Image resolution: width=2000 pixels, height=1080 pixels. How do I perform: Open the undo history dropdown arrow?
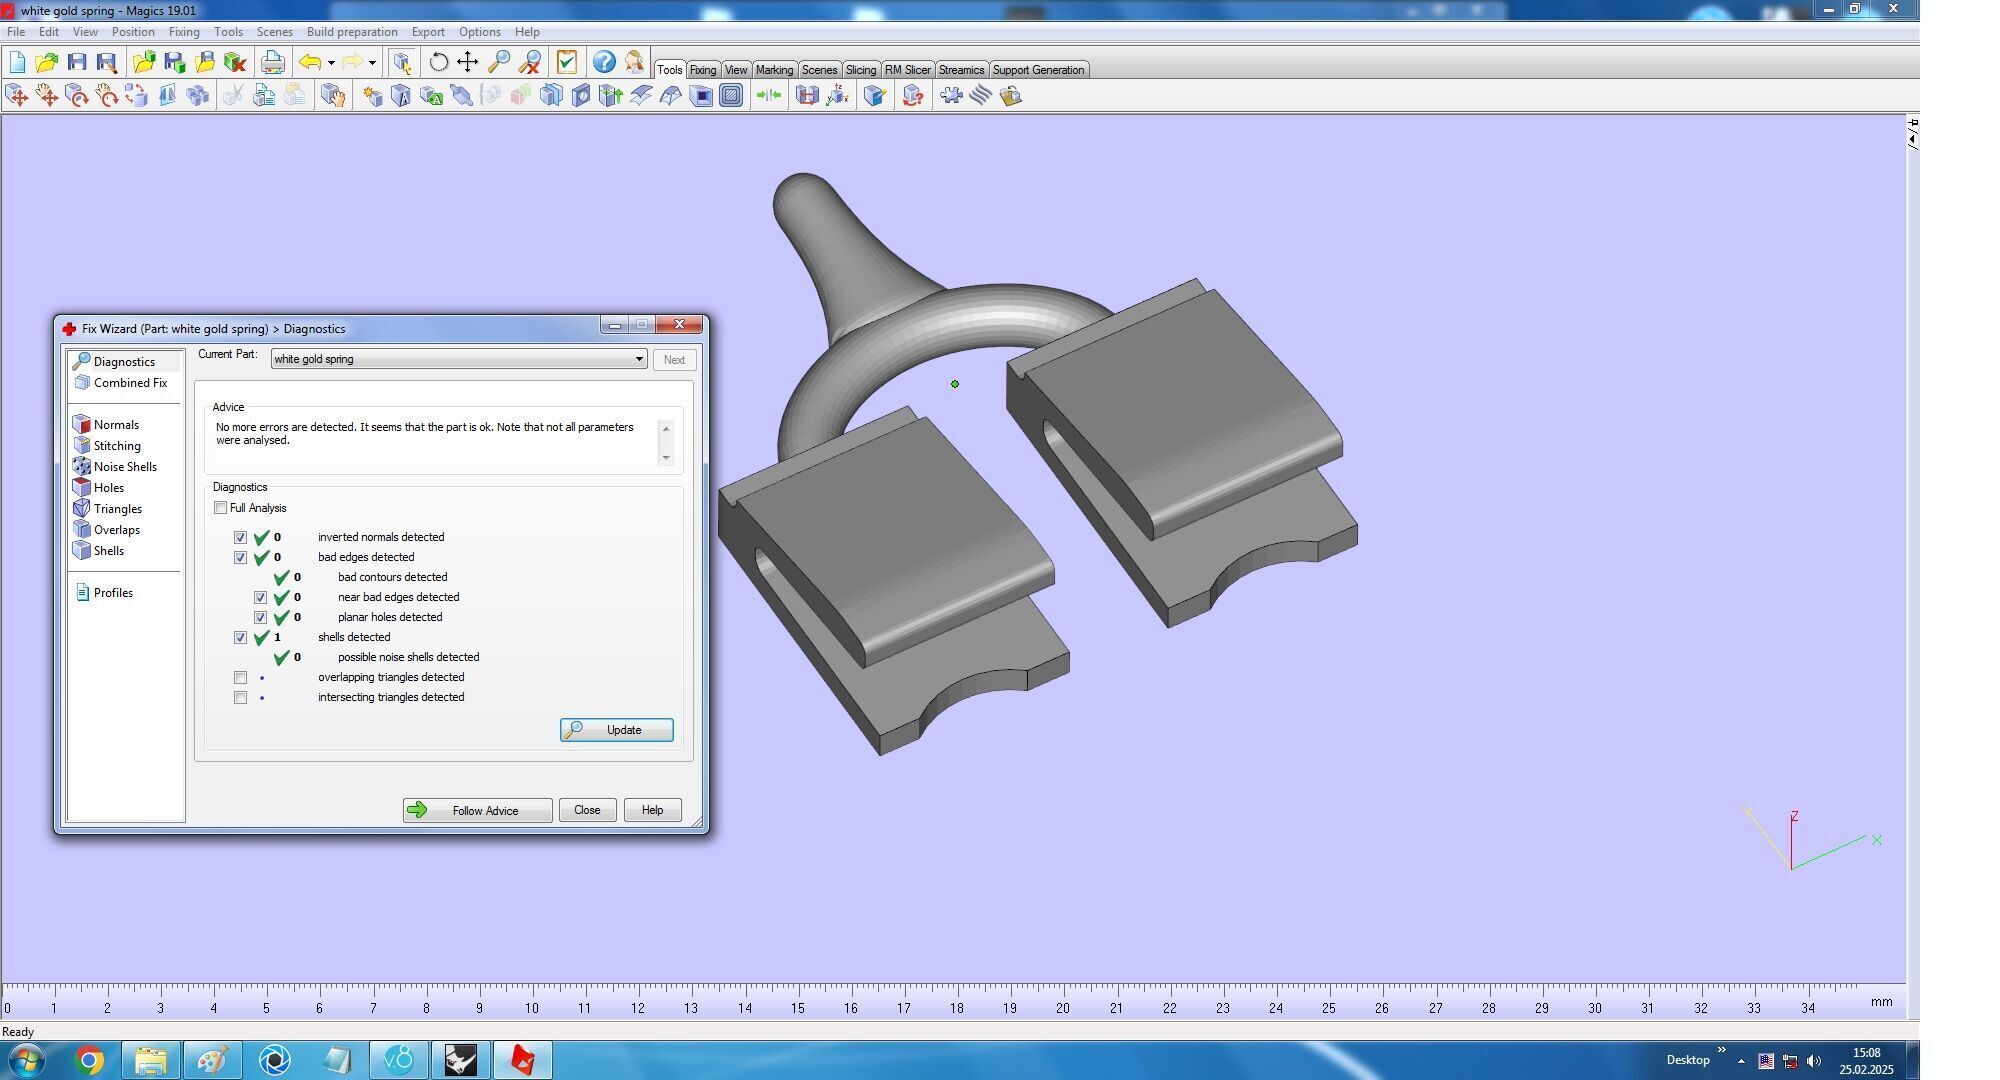pyautogui.click(x=331, y=63)
